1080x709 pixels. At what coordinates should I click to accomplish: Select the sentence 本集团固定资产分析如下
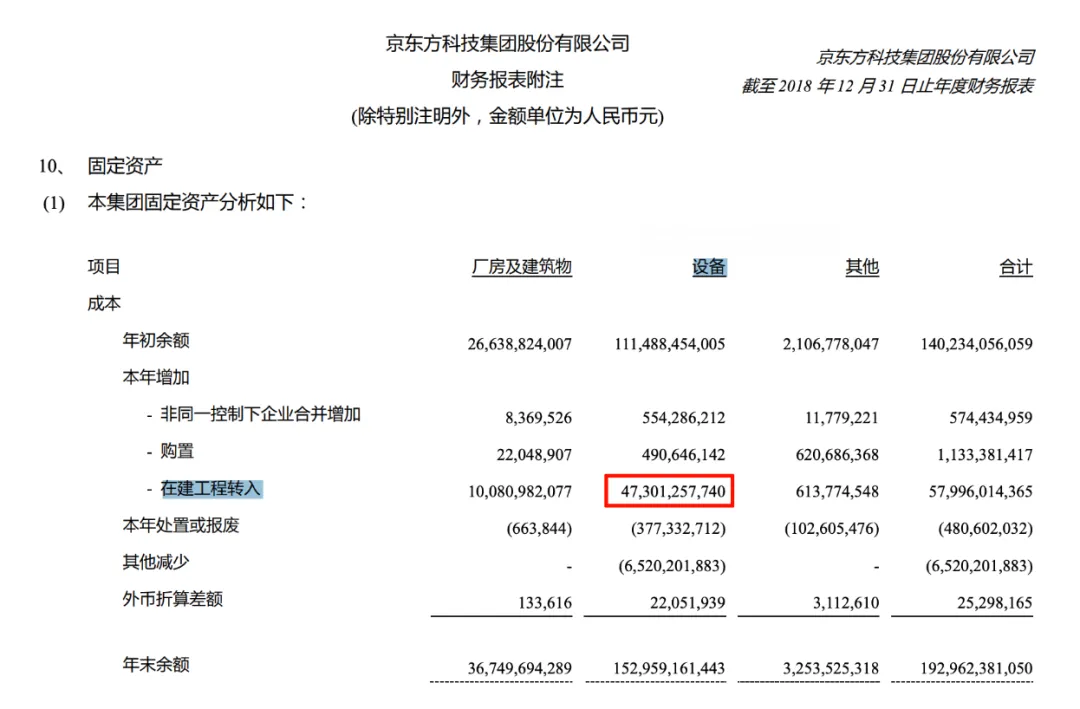tap(191, 202)
